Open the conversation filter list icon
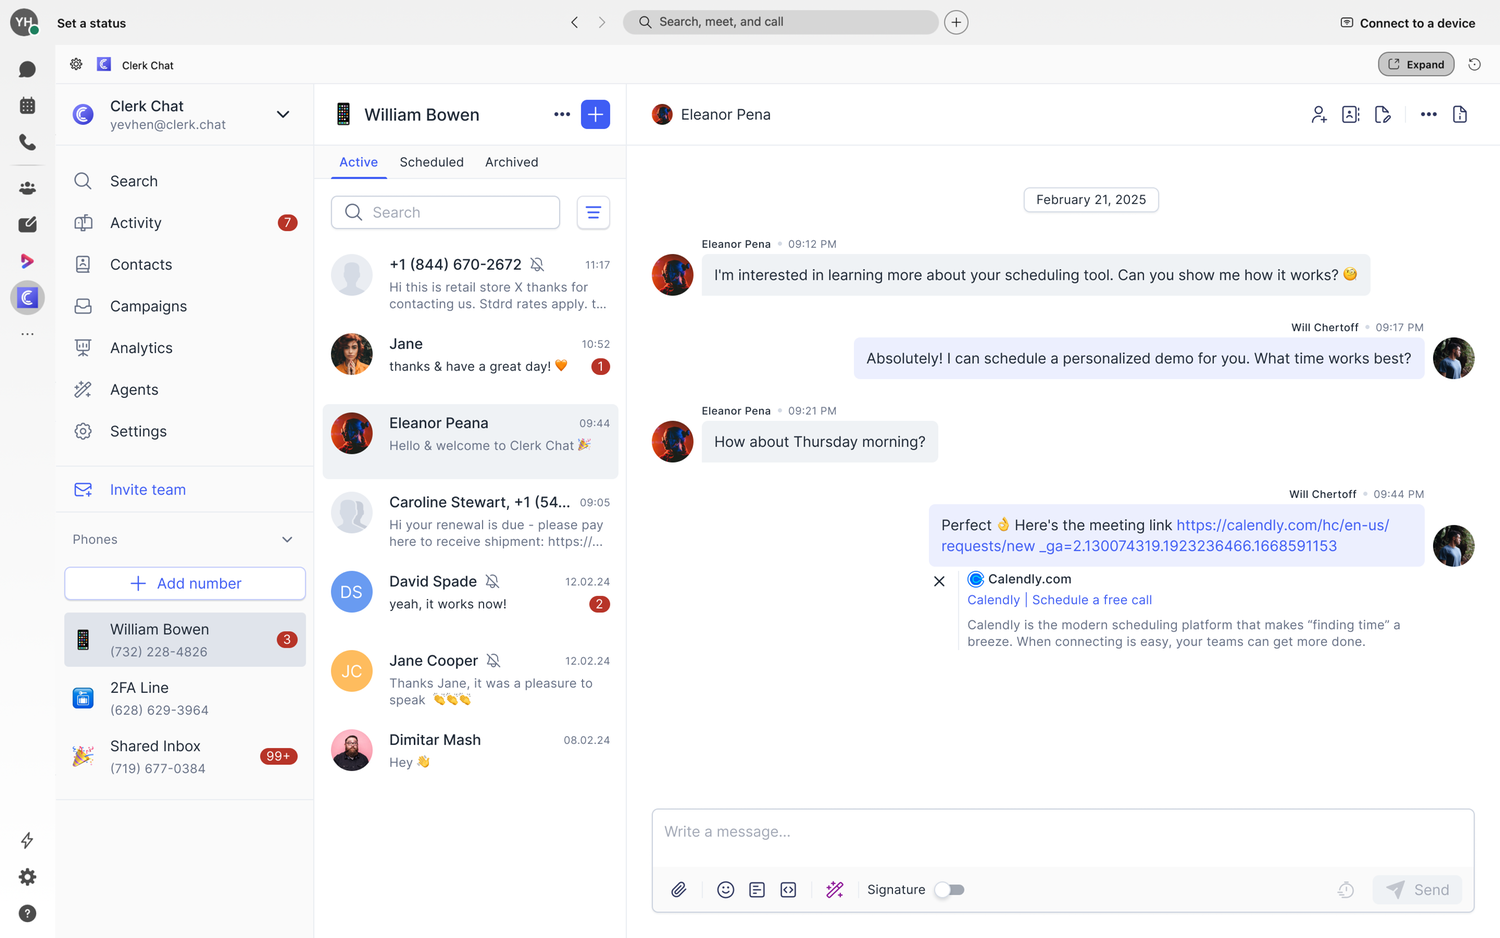 [x=593, y=213]
